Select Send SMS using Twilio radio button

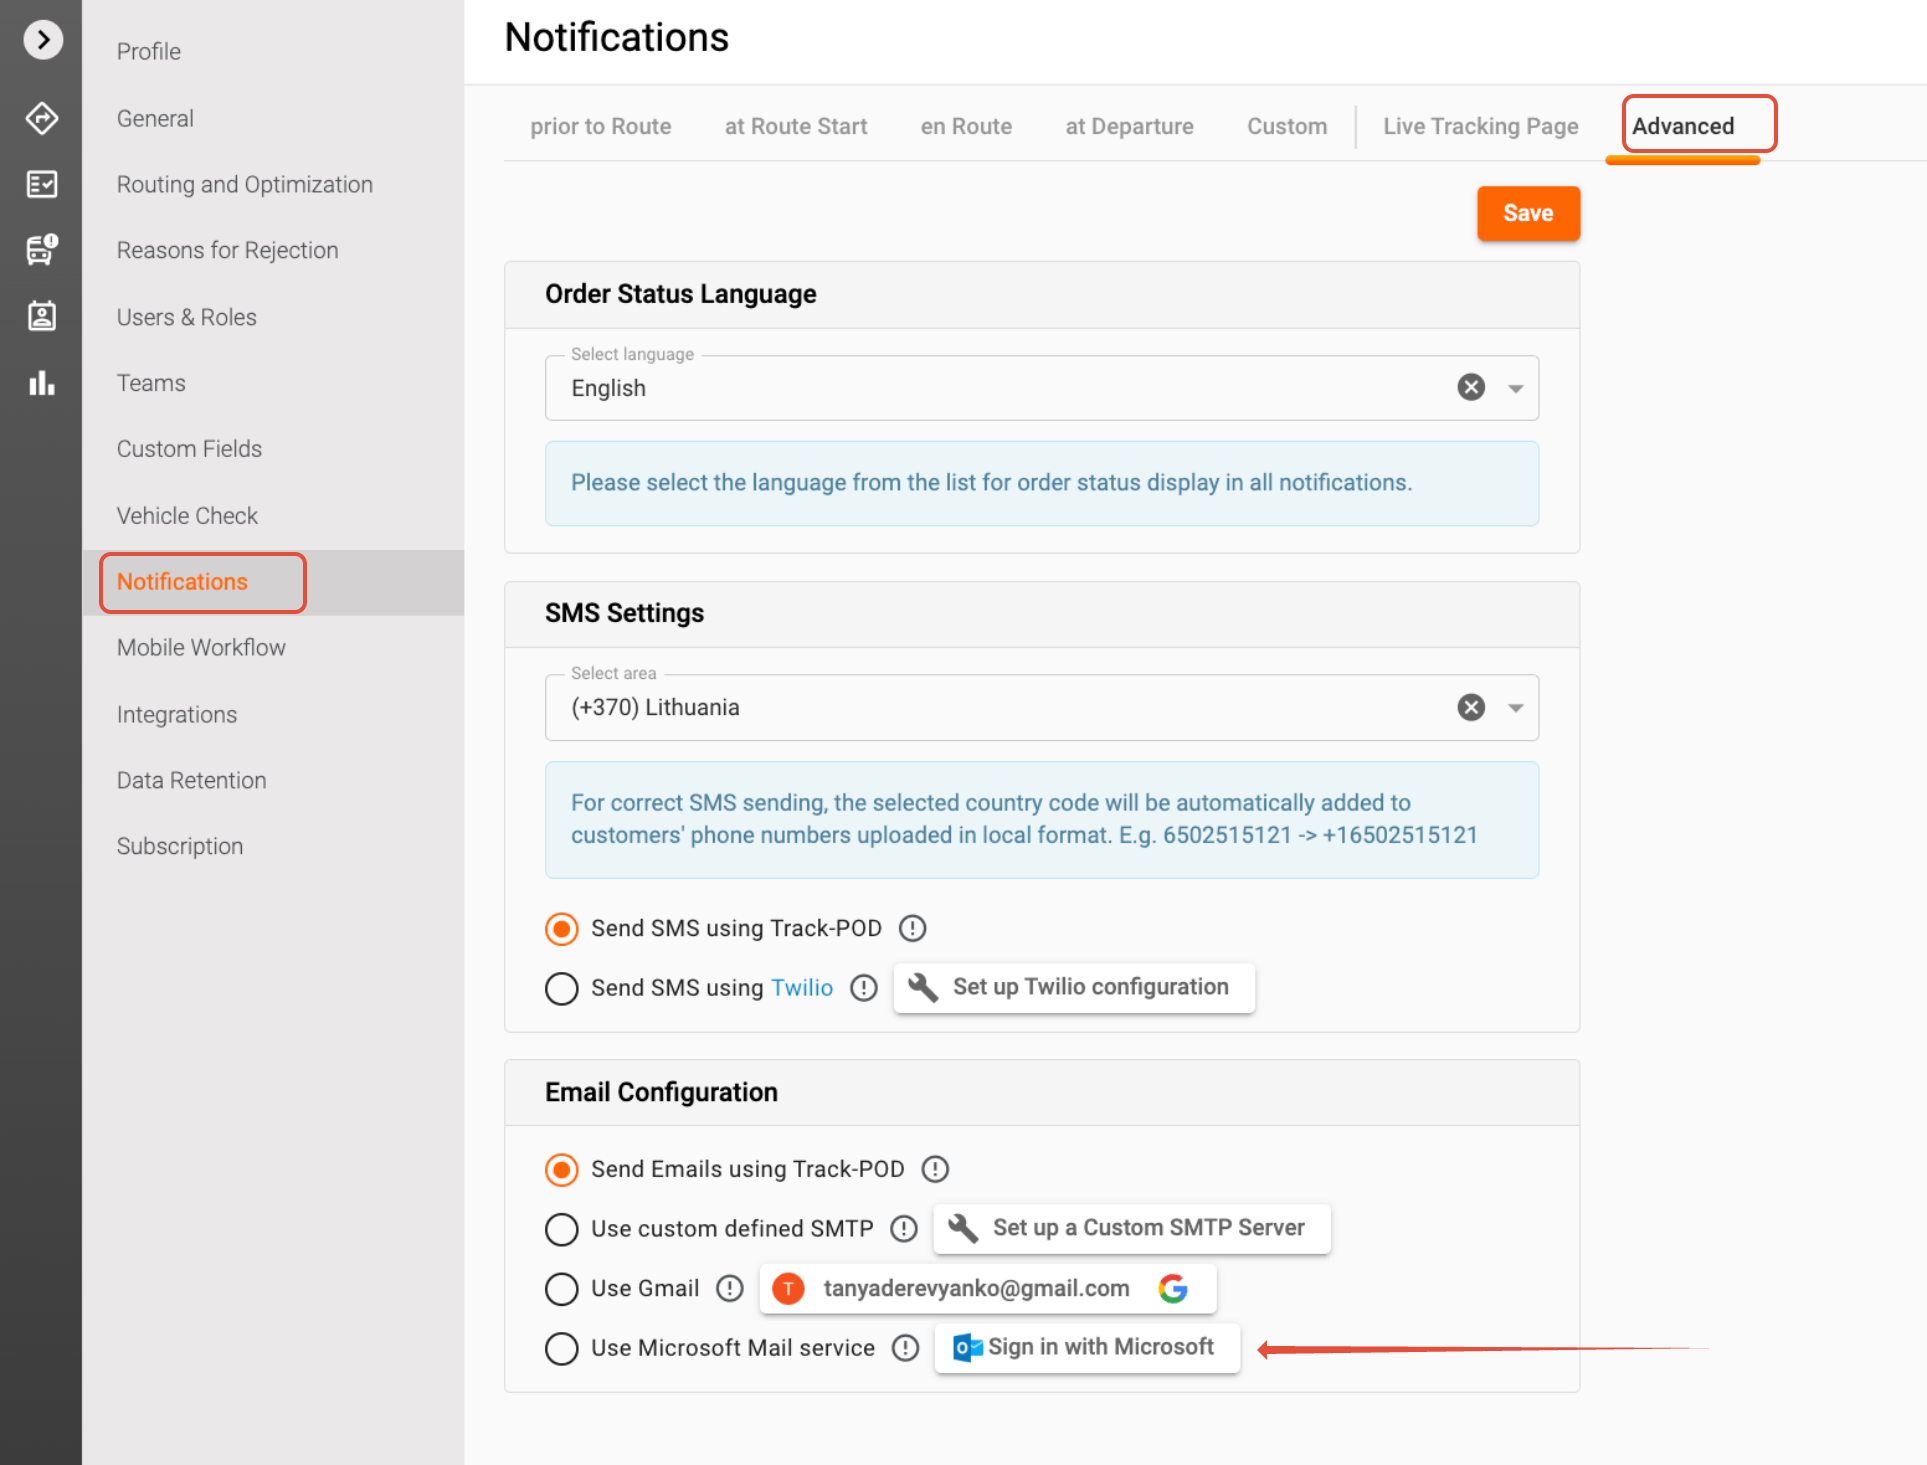(x=562, y=988)
